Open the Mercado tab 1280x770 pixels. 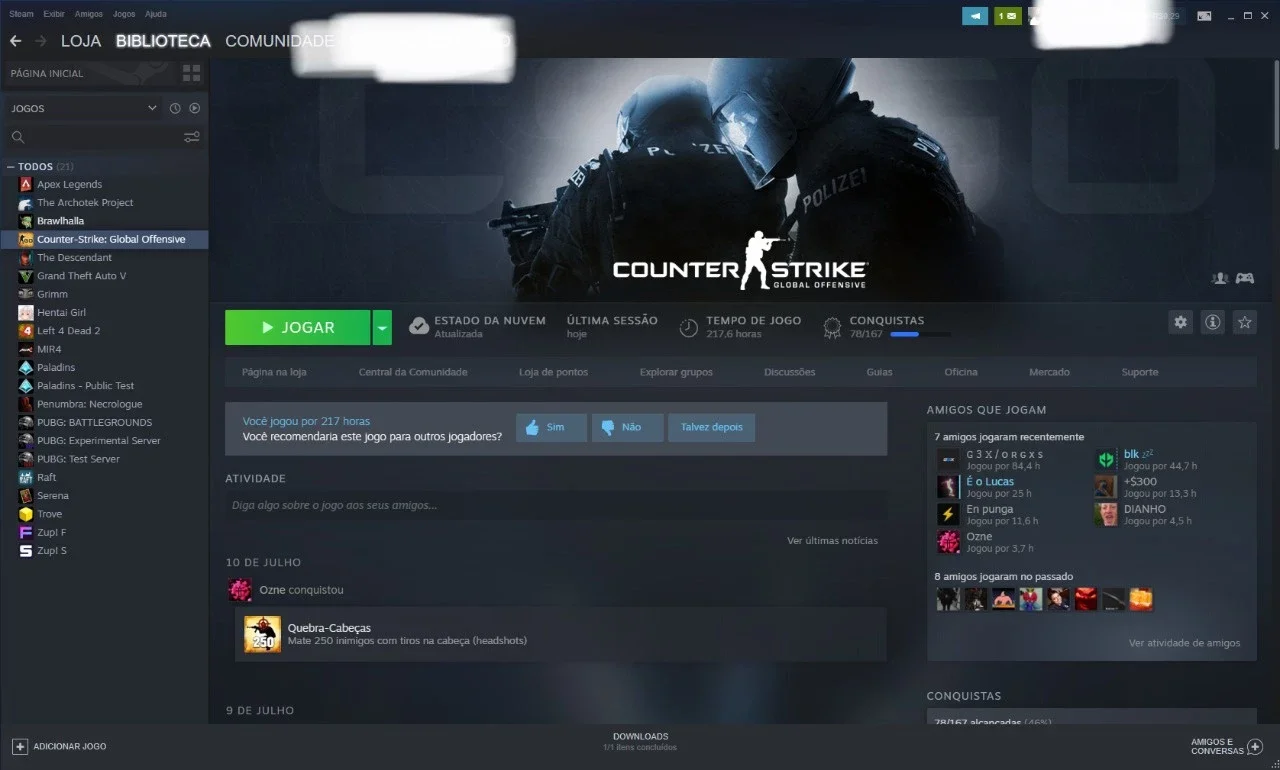(1049, 372)
